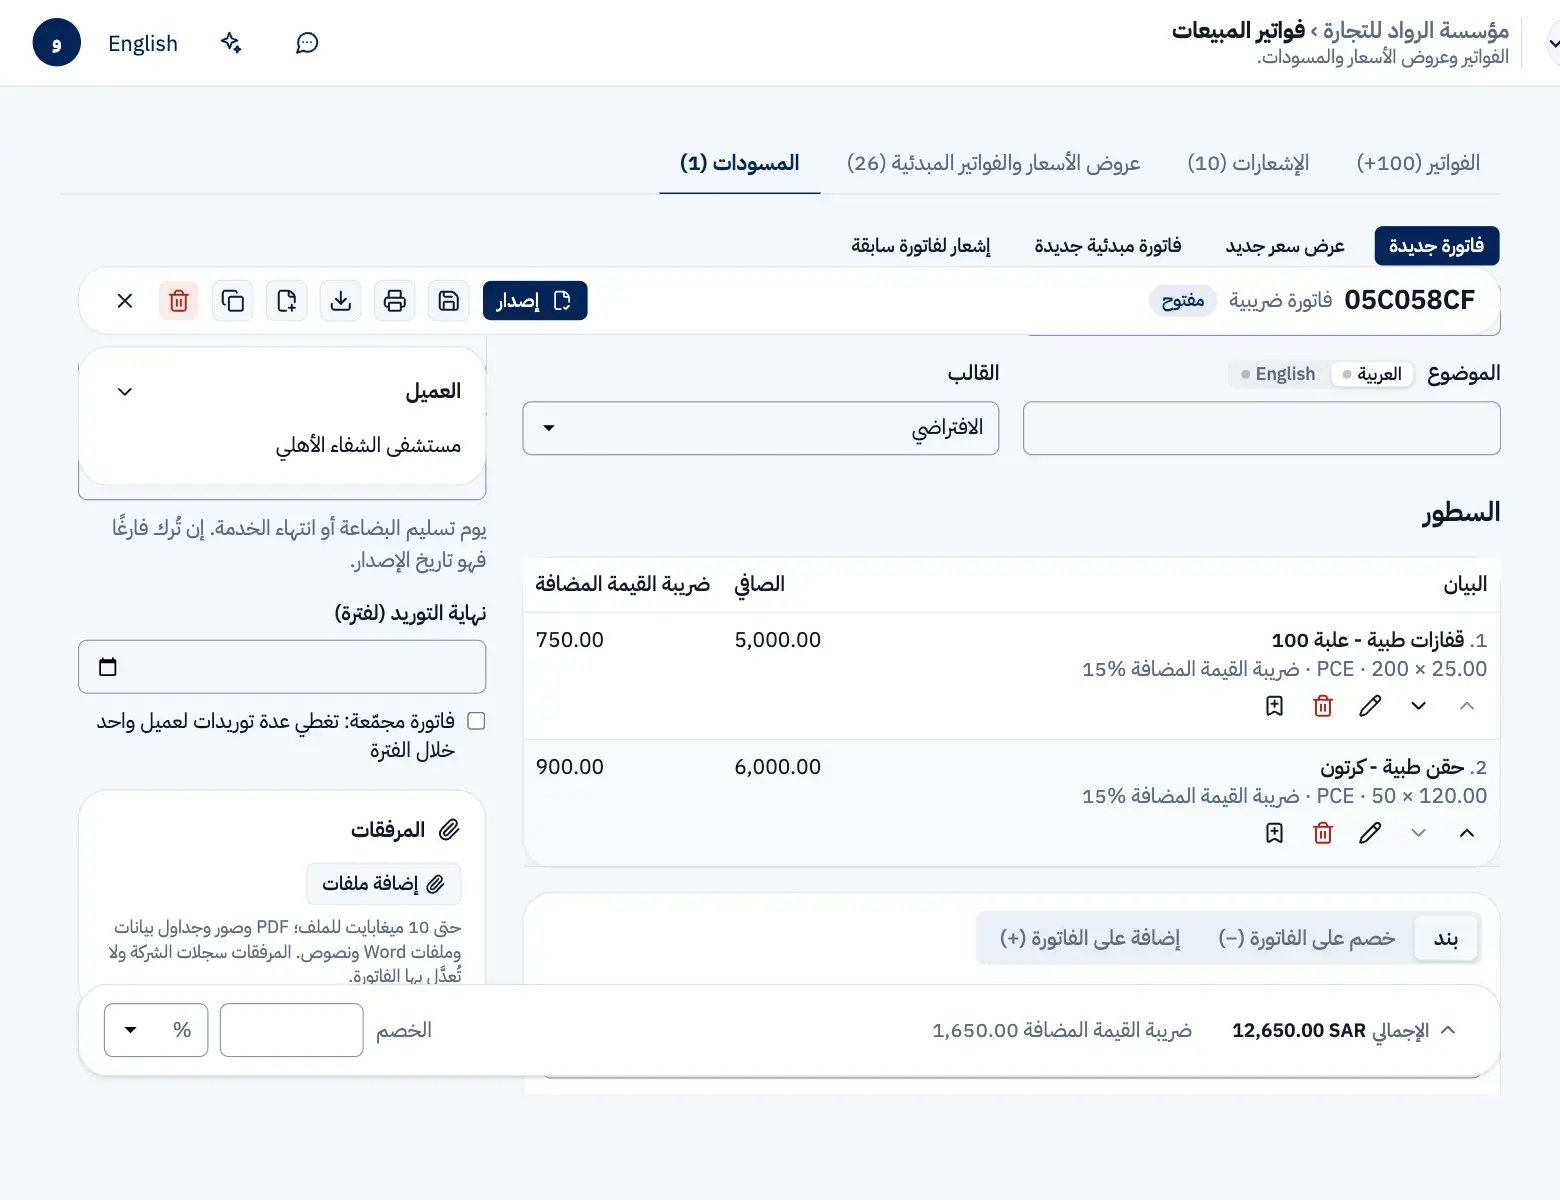1560x1200 pixels.
Task: Select بند line type segment
Action: pos(1446,938)
